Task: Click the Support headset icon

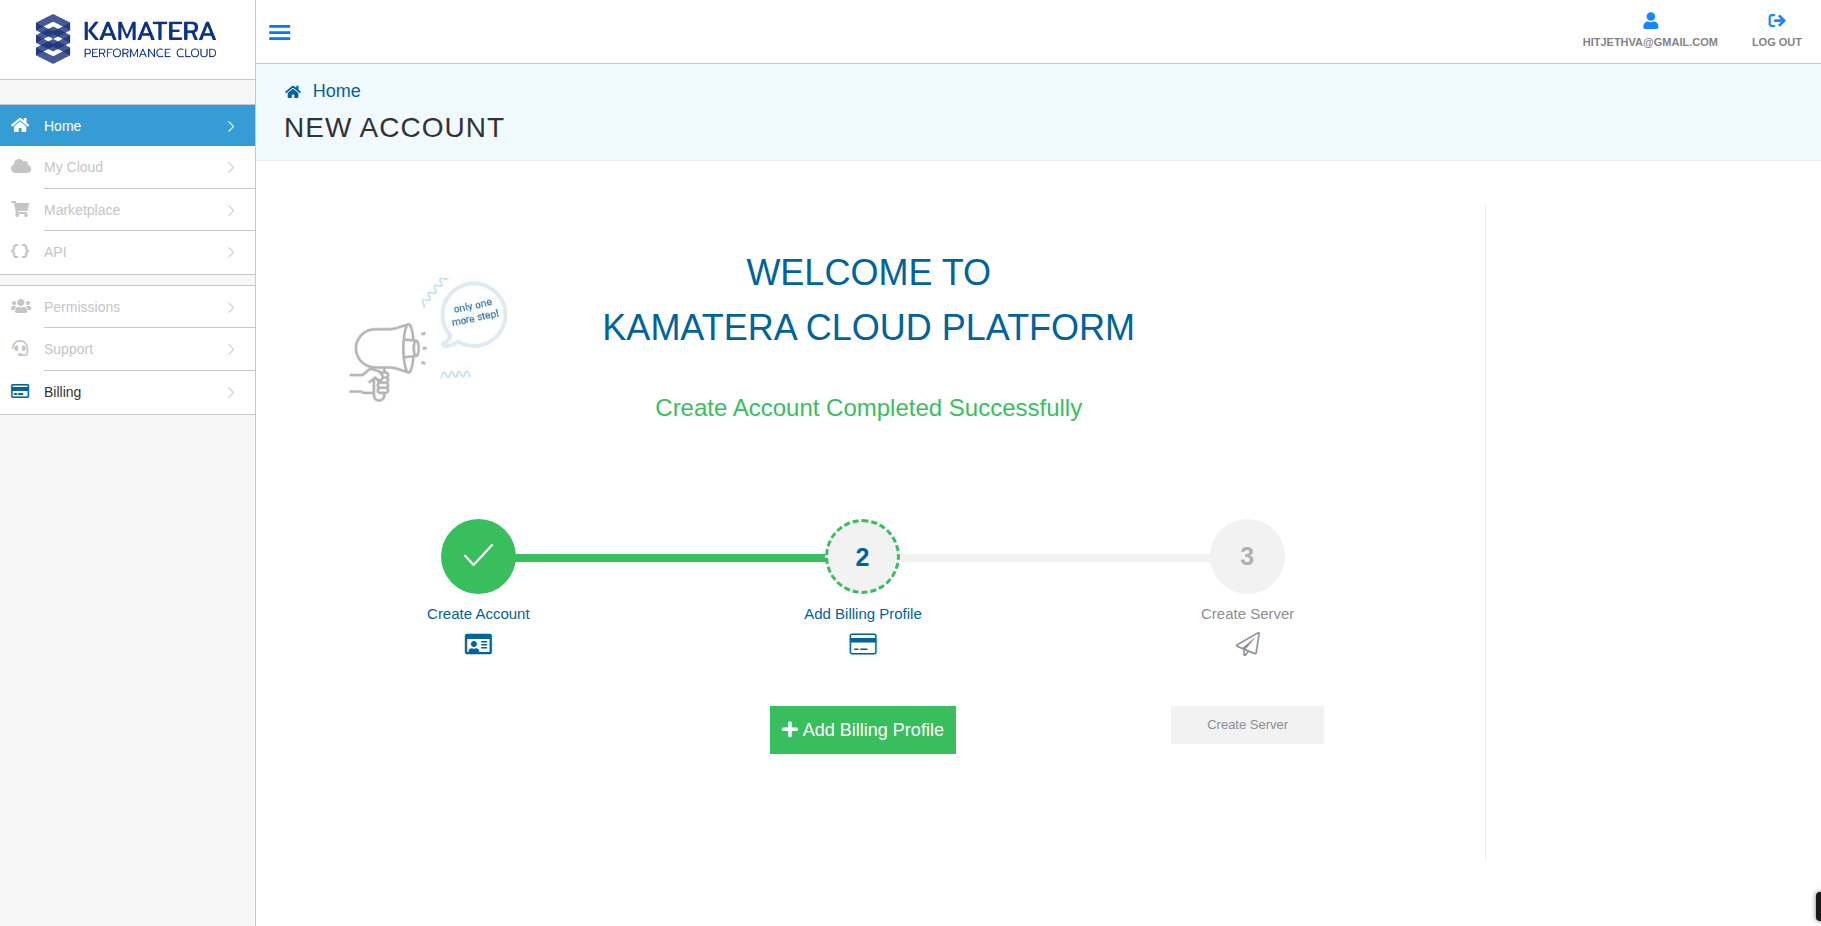Action: (20, 348)
